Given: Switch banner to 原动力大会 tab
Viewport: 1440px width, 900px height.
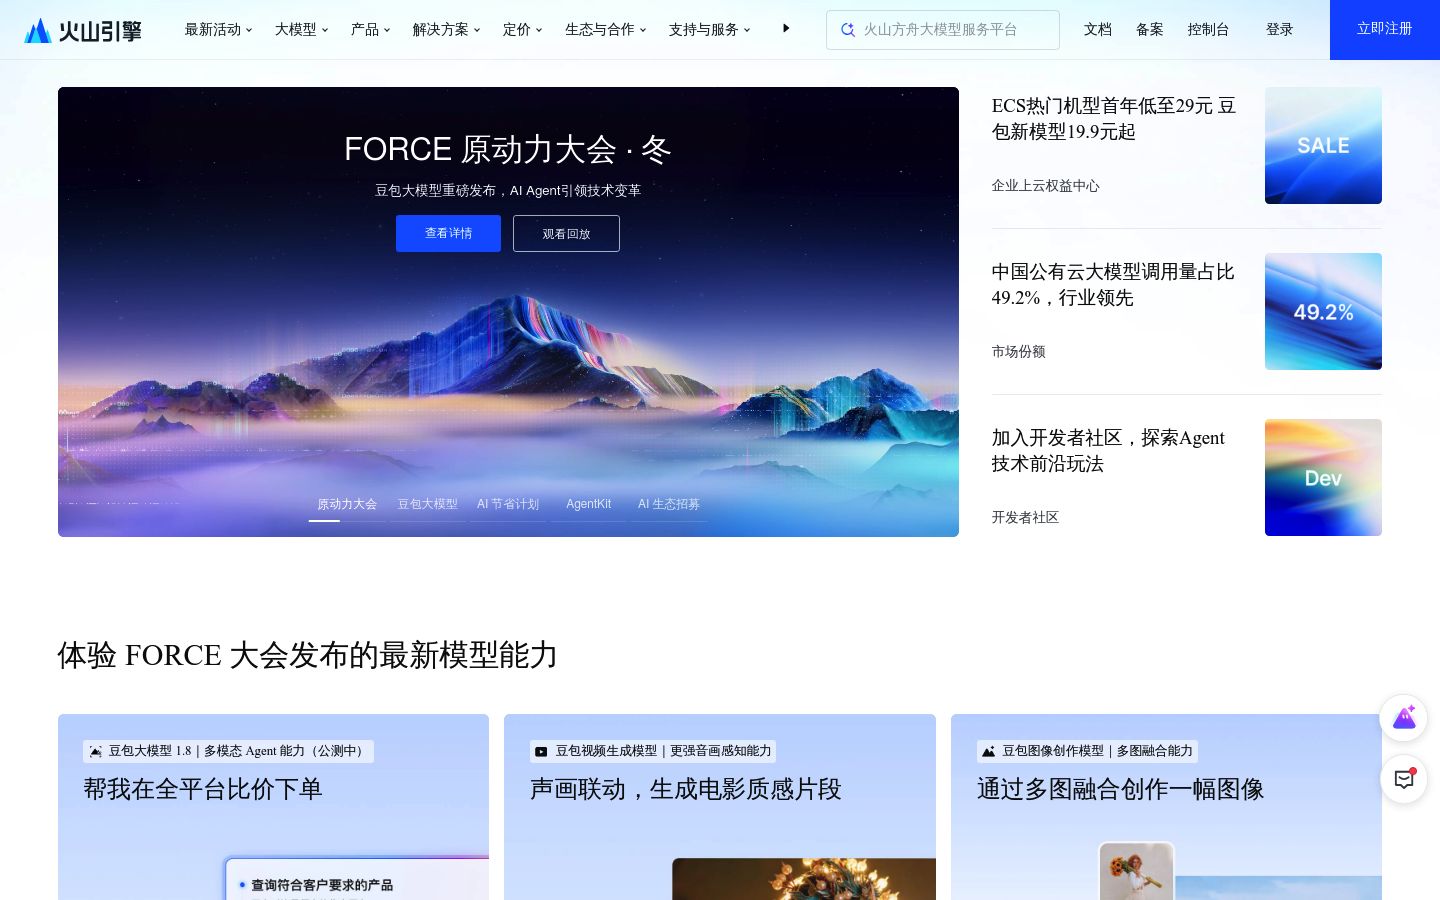Looking at the screenshot, I should (347, 504).
